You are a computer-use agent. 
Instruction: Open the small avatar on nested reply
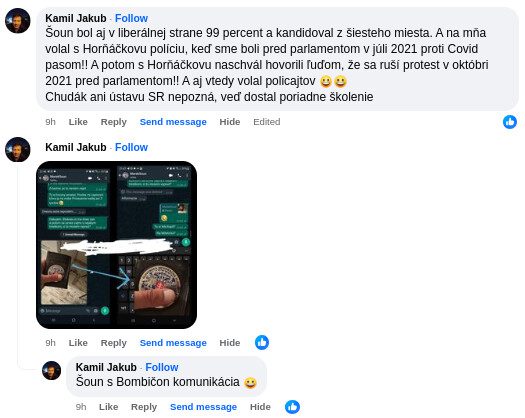pyautogui.click(x=51, y=370)
